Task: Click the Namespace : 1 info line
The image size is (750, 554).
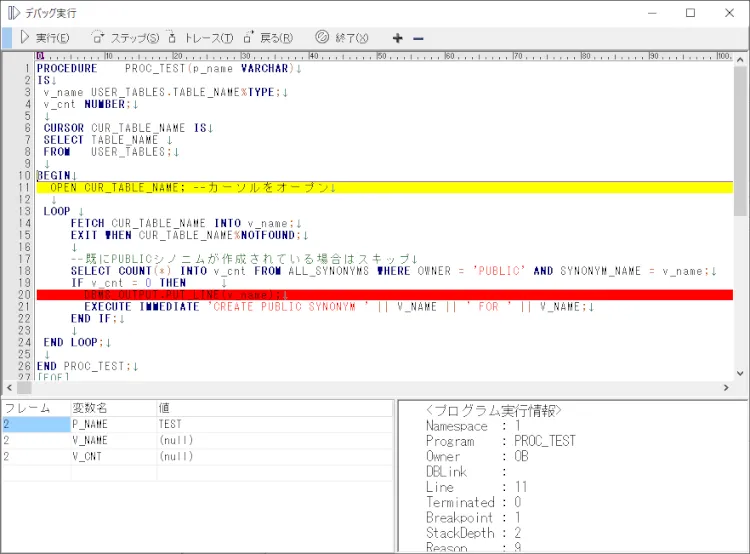Action: pyautogui.click(x=474, y=426)
